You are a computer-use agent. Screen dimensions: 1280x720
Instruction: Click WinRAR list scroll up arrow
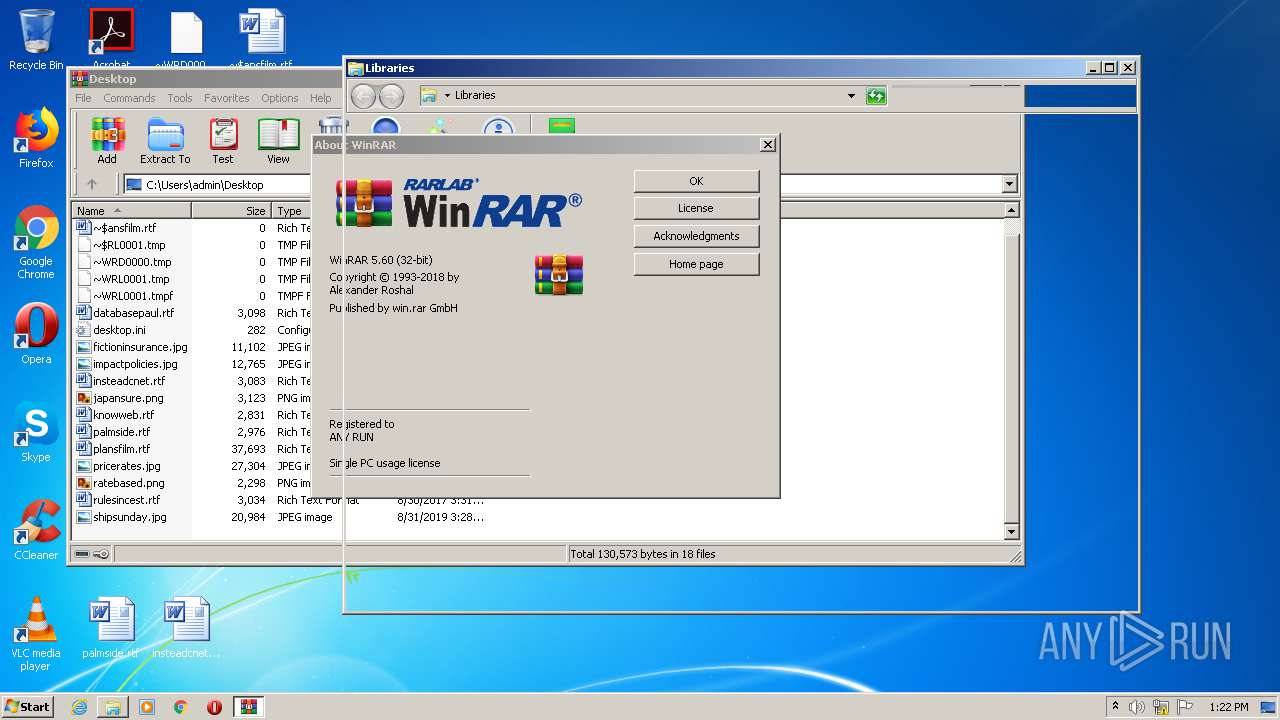click(1011, 211)
